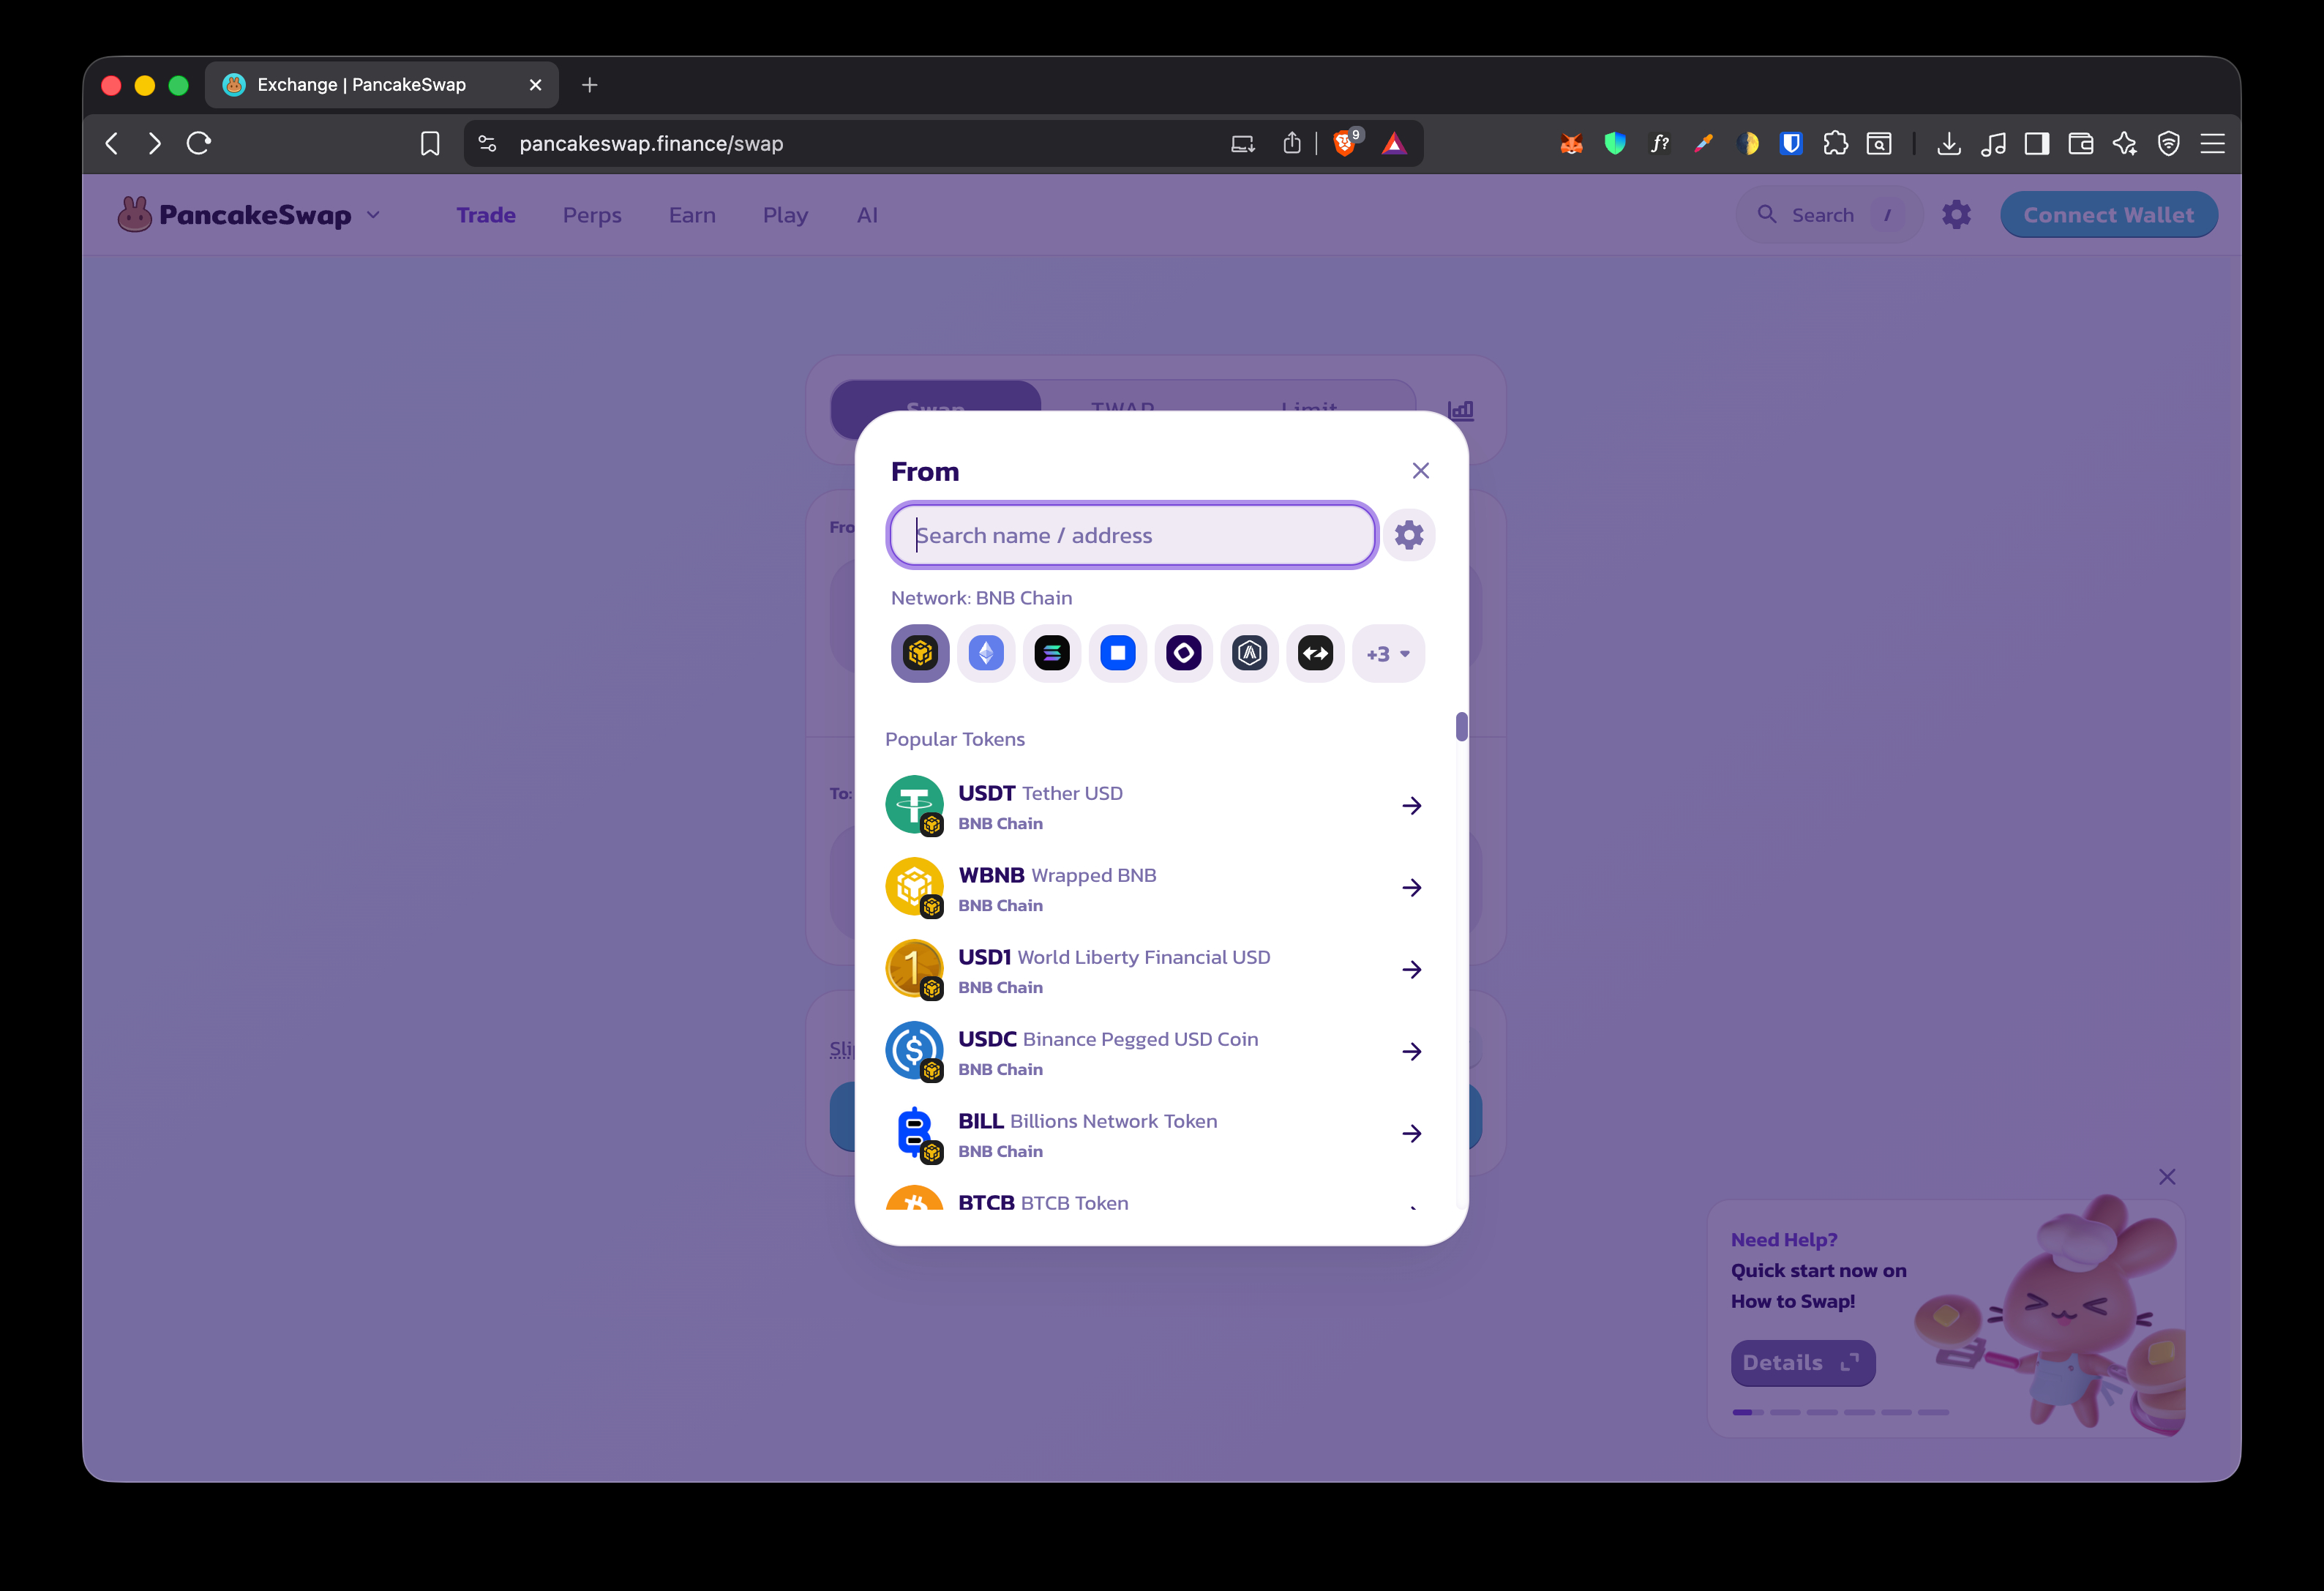Select the Exchange | PancakeSwap tab
Screen dimensions: 2324x1591
pos(382,85)
